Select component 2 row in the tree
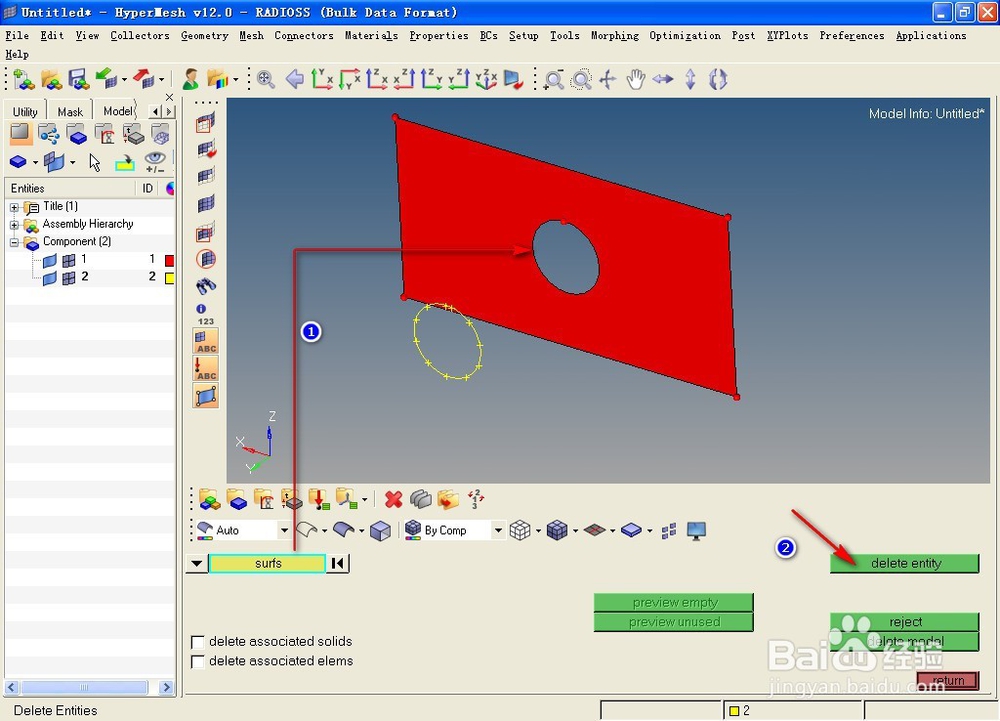Image resolution: width=1000 pixels, height=721 pixels. tap(89, 277)
